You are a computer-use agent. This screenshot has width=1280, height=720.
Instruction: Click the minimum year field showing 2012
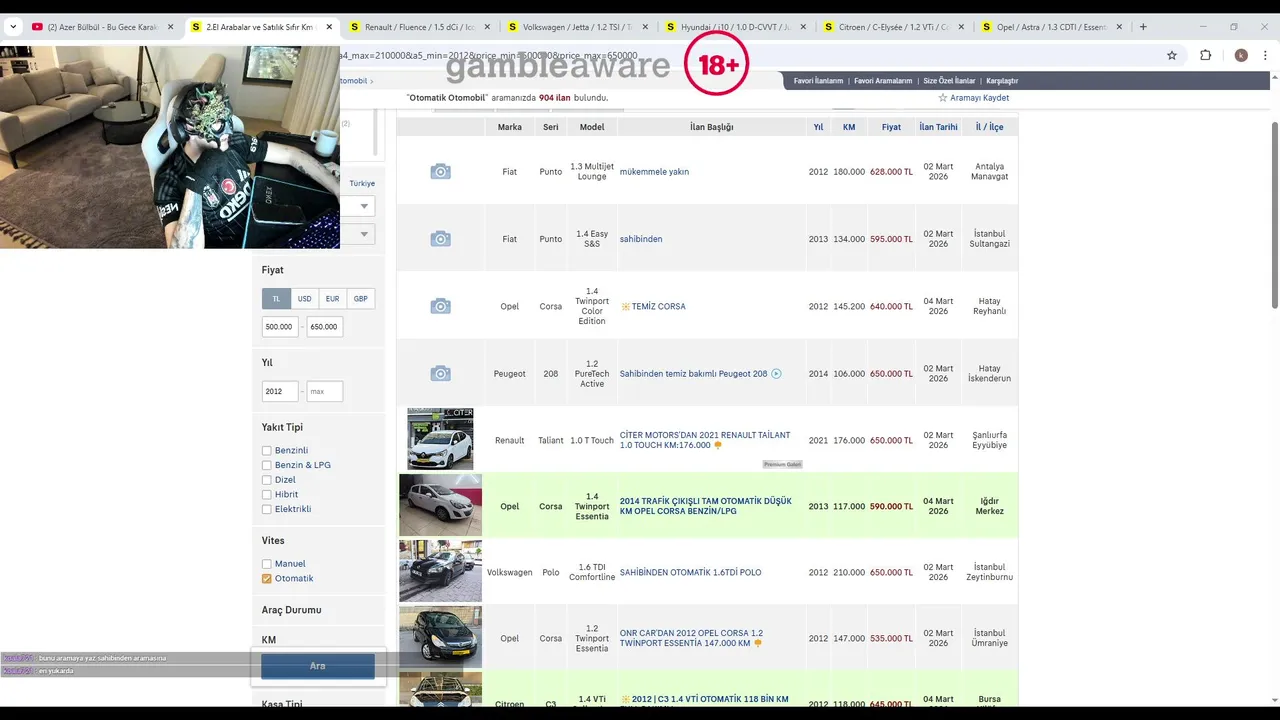click(279, 392)
